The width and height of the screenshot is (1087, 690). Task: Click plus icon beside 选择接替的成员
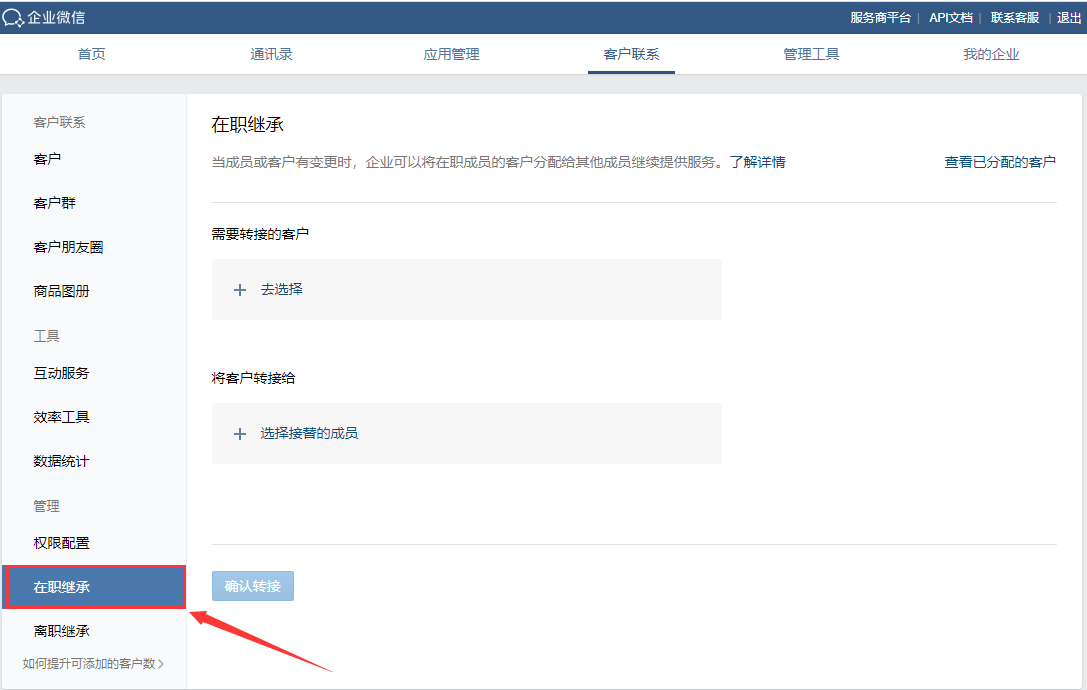tap(239, 434)
